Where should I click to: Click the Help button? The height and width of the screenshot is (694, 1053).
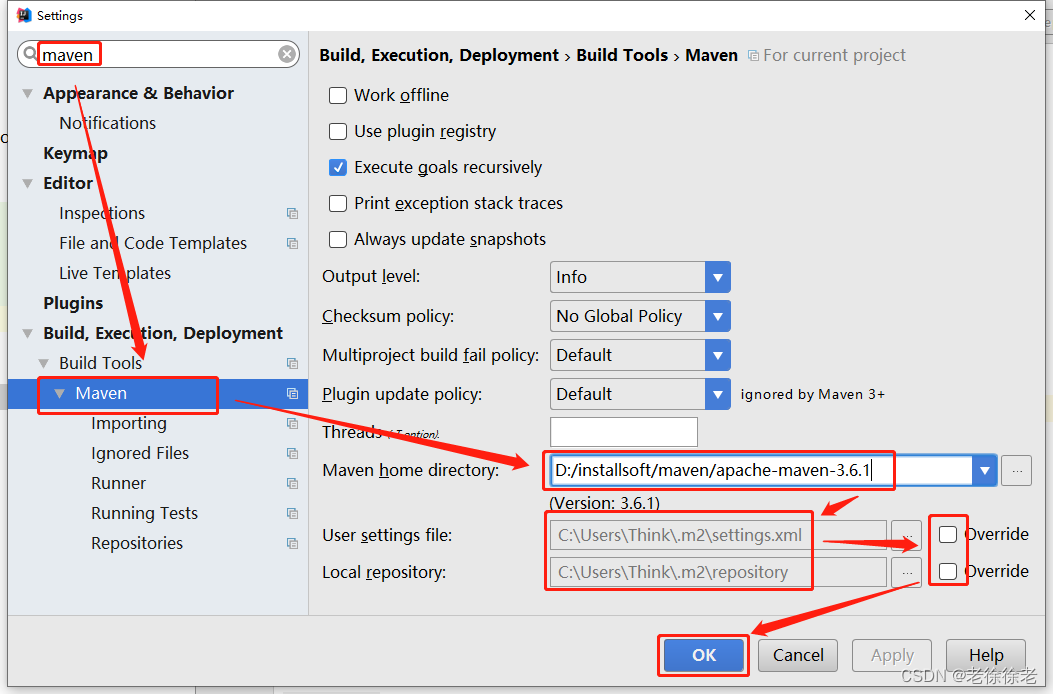tap(986, 656)
